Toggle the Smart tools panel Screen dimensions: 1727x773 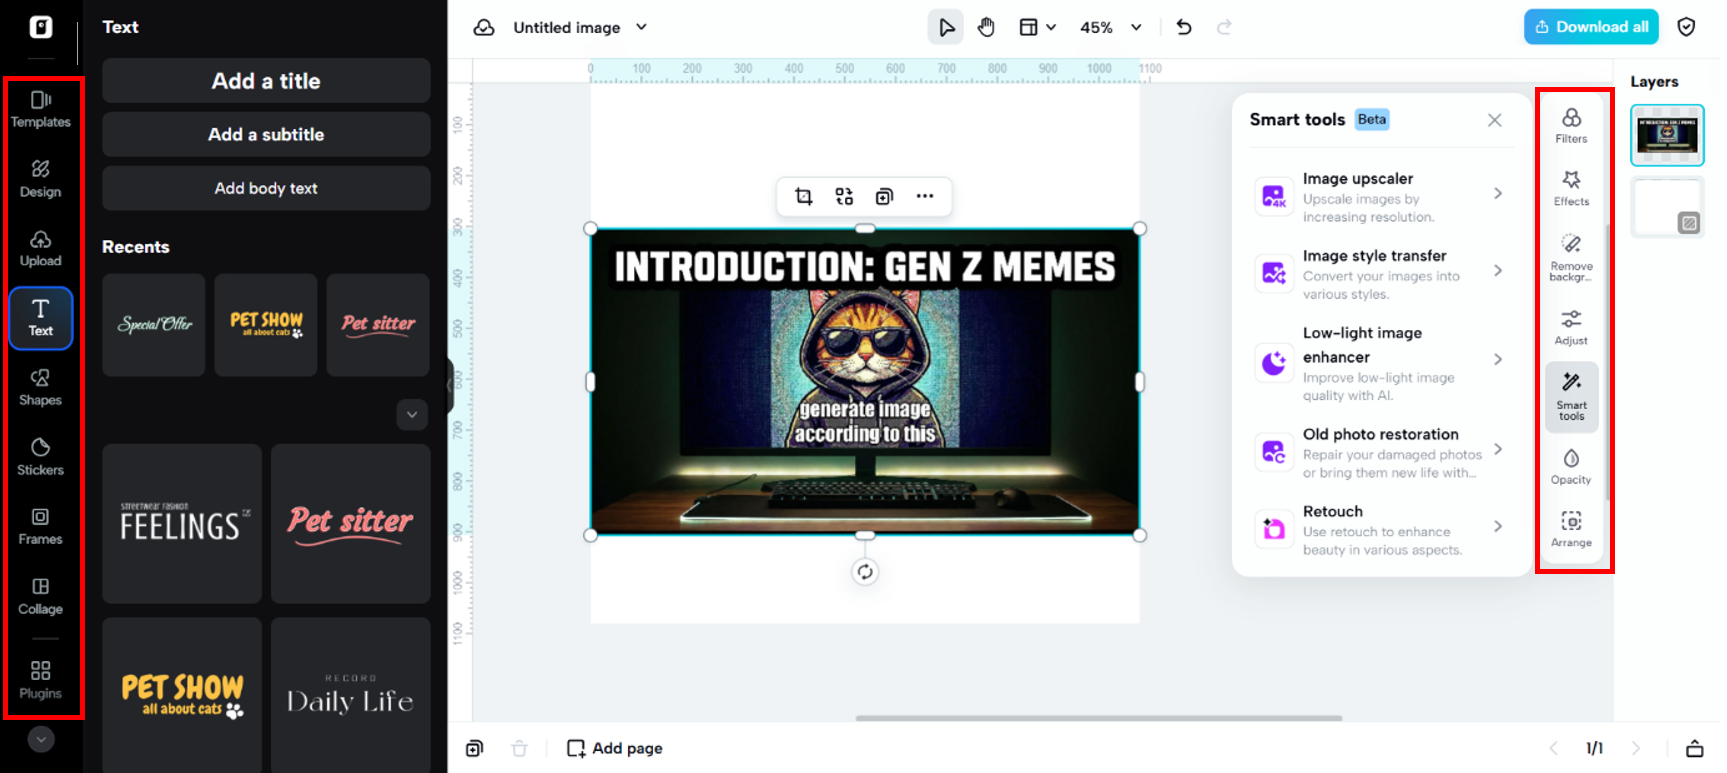1570,396
